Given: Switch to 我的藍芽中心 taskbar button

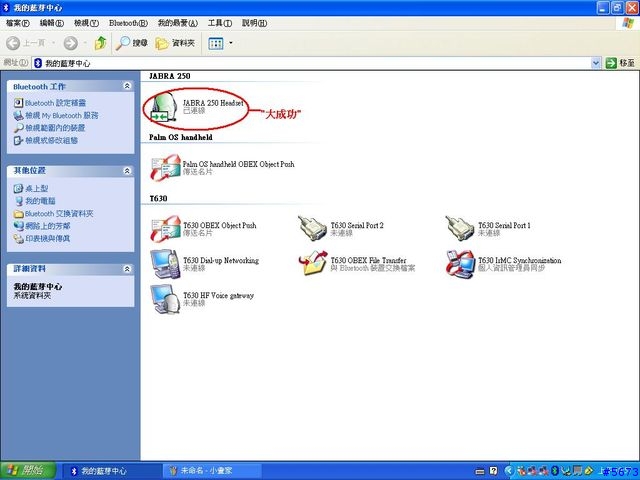Looking at the screenshot, I should click(x=112, y=471).
